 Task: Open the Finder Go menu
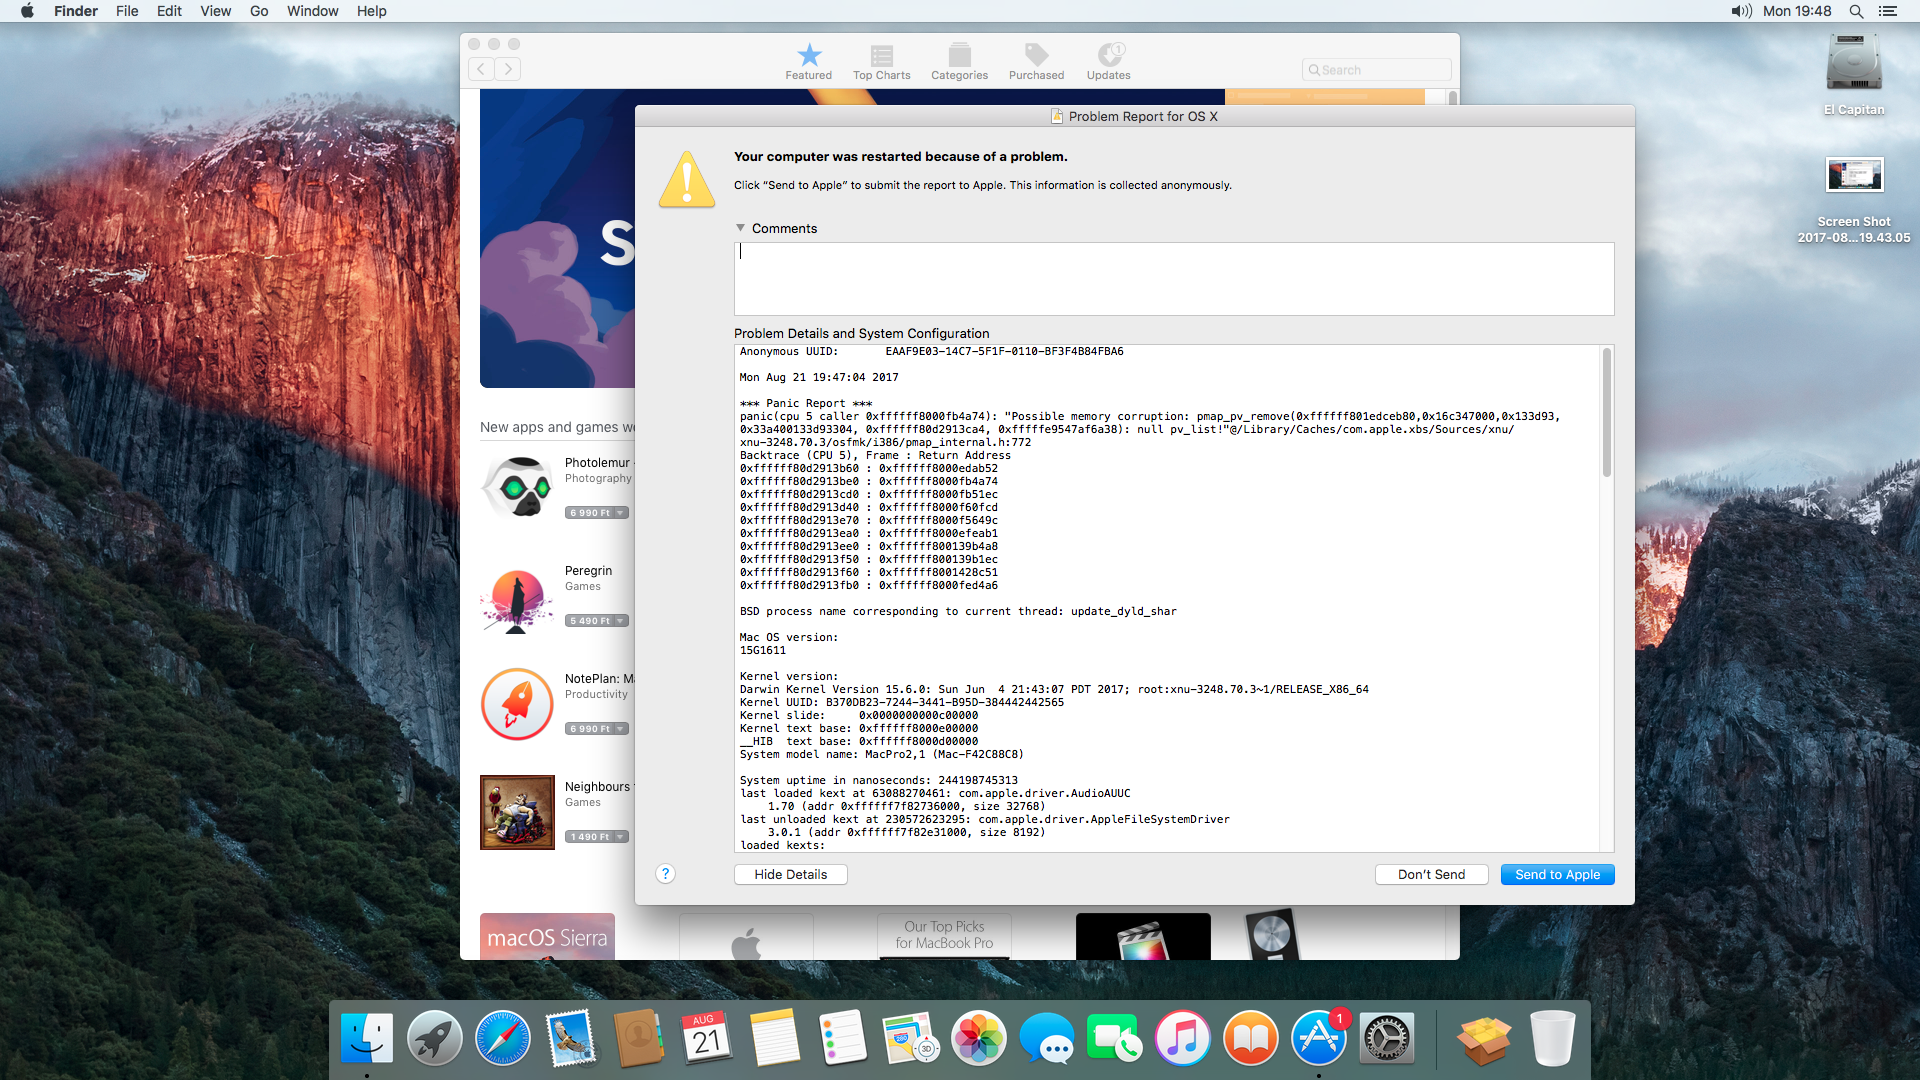(259, 11)
